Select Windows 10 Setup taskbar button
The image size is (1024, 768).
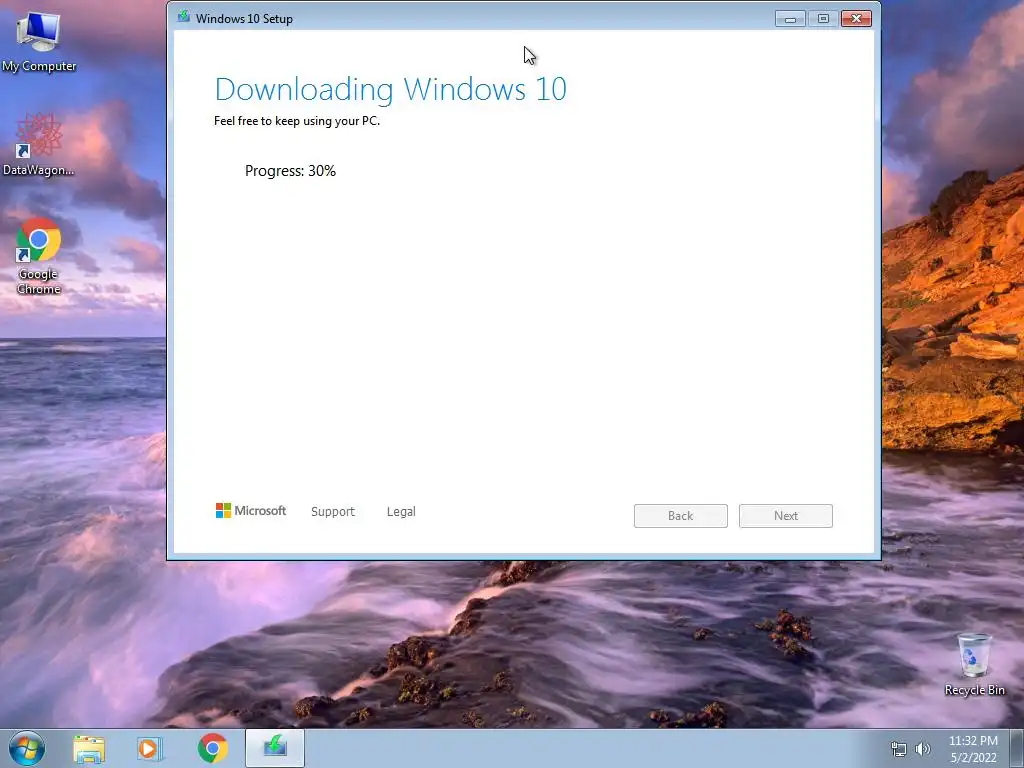(x=275, y=748)
